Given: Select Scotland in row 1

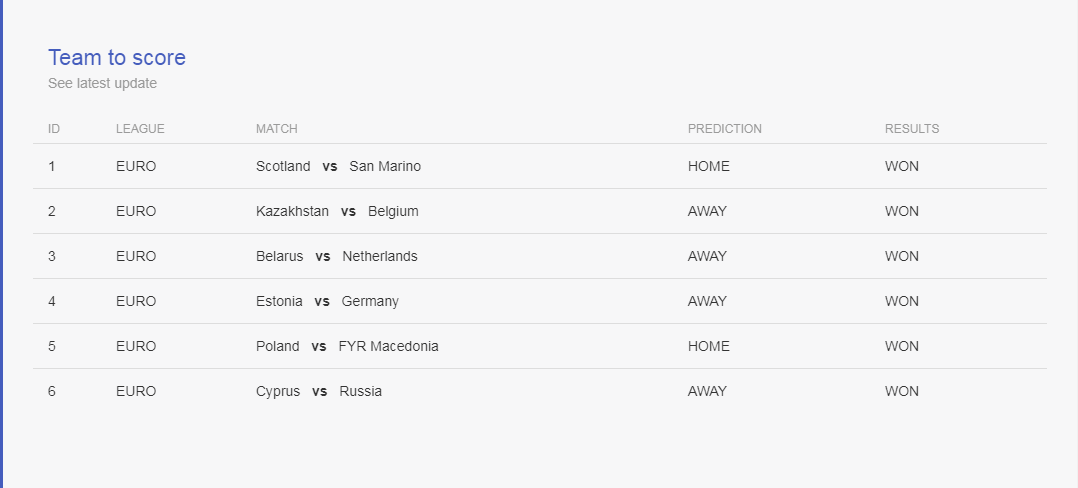Looking at the screenshot, I should tap(283, 166).
